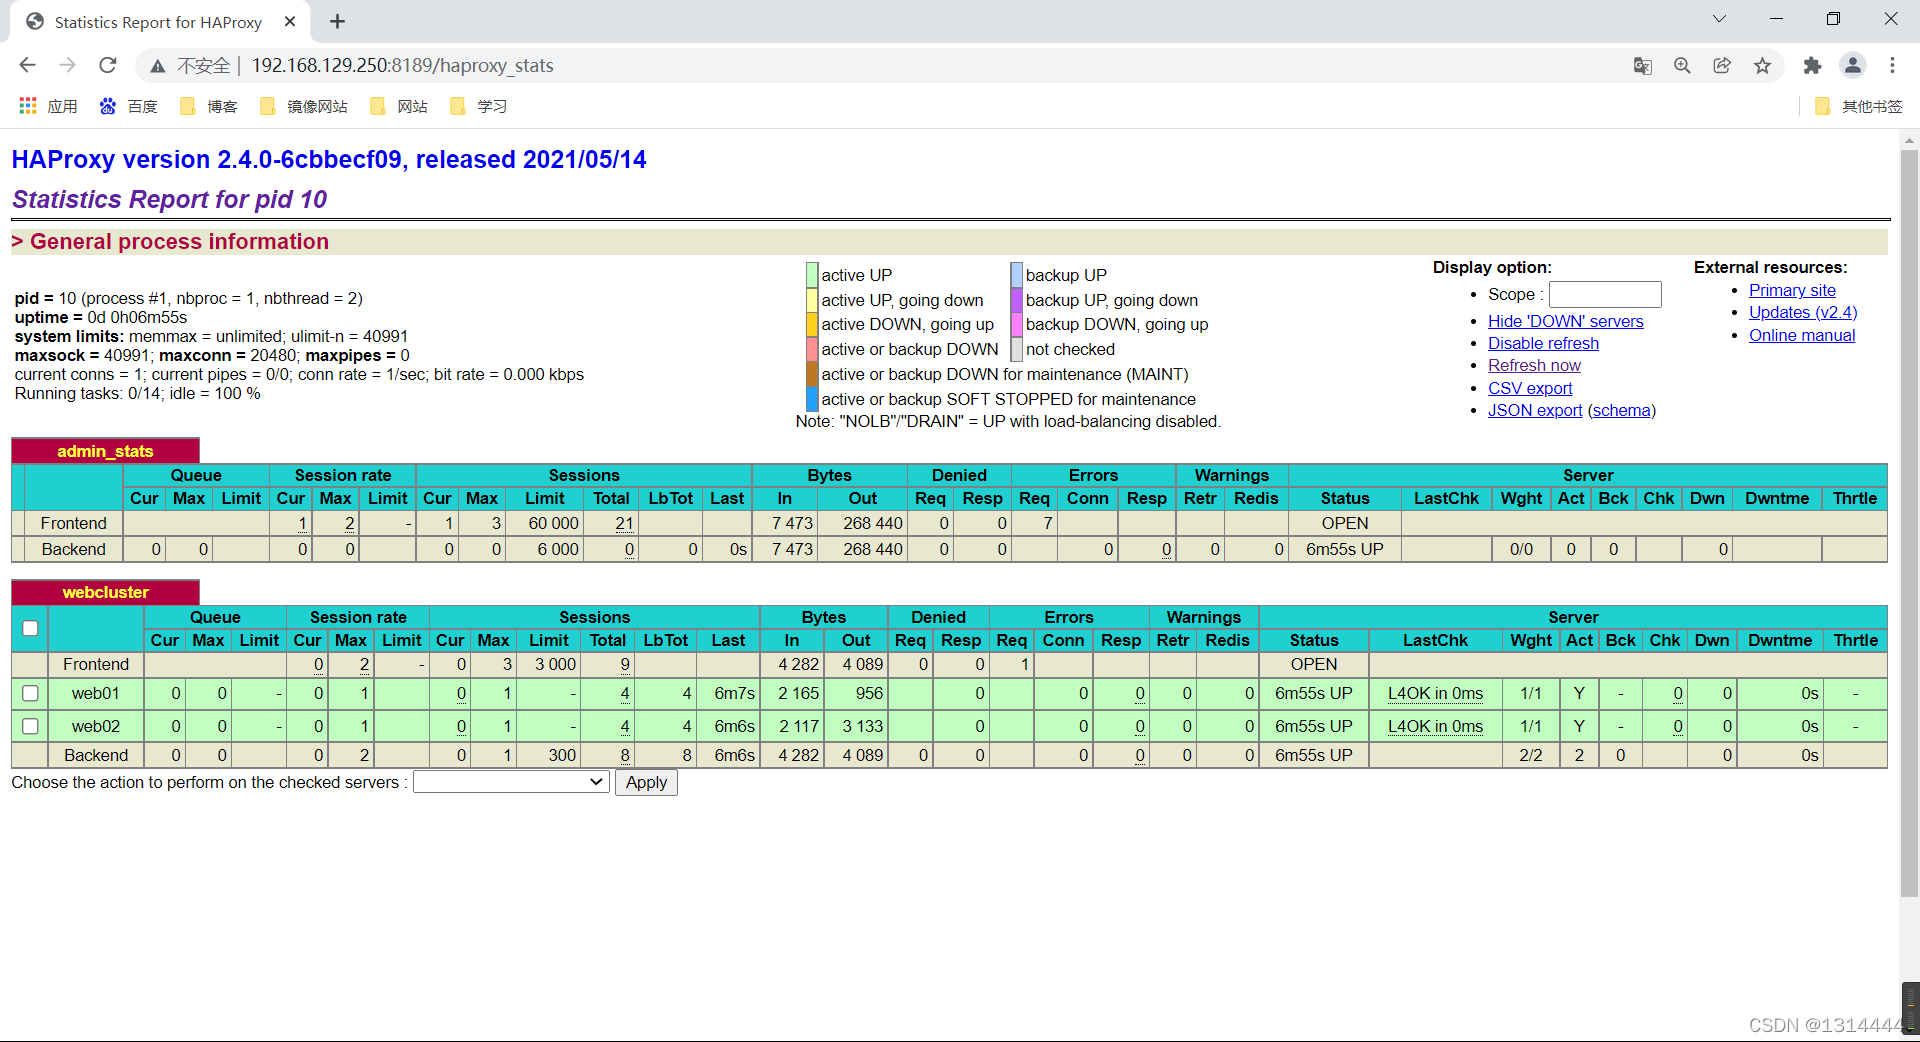Screen dimensions: 1920x1042
Task: Click the webcluster Backend total sessions 8
Action: pyautogui.click(x=625, y=755)
